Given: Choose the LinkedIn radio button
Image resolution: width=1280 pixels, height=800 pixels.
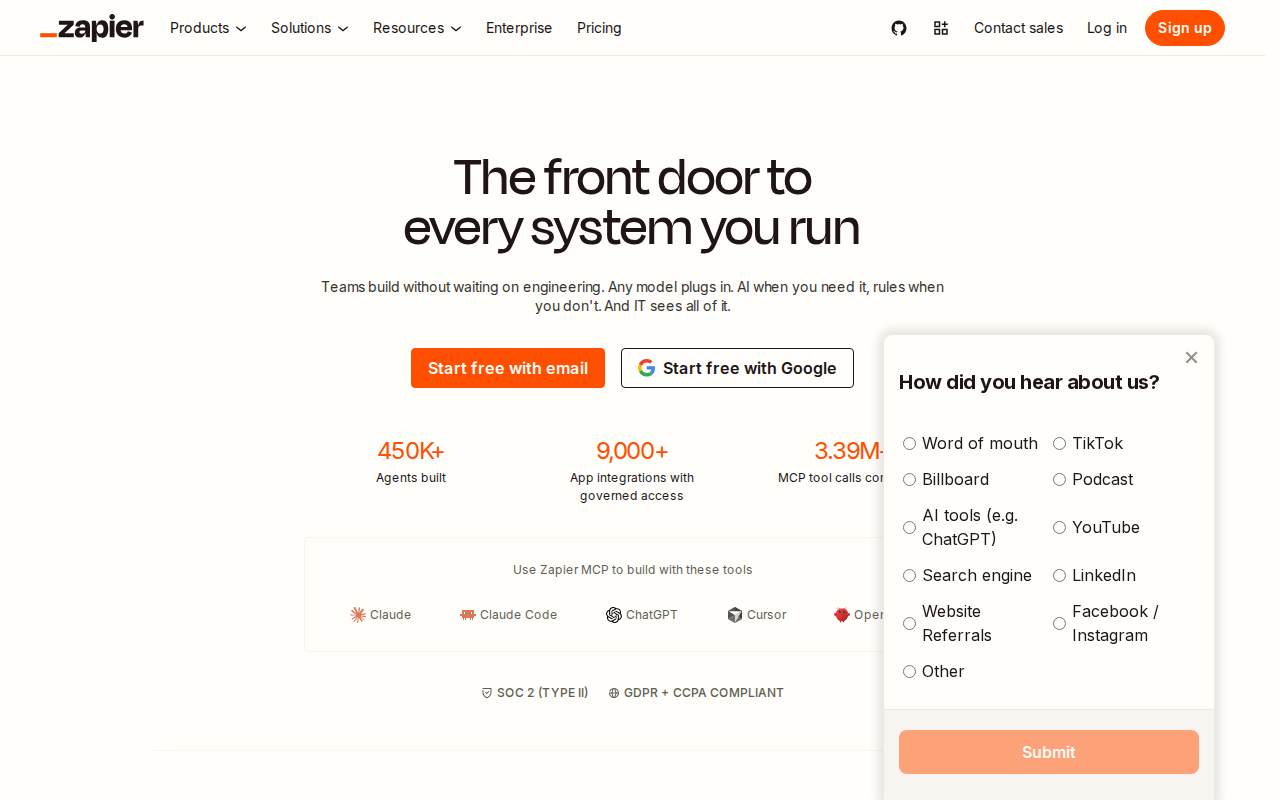Looking at the screenshot, I should [1059, 575].
